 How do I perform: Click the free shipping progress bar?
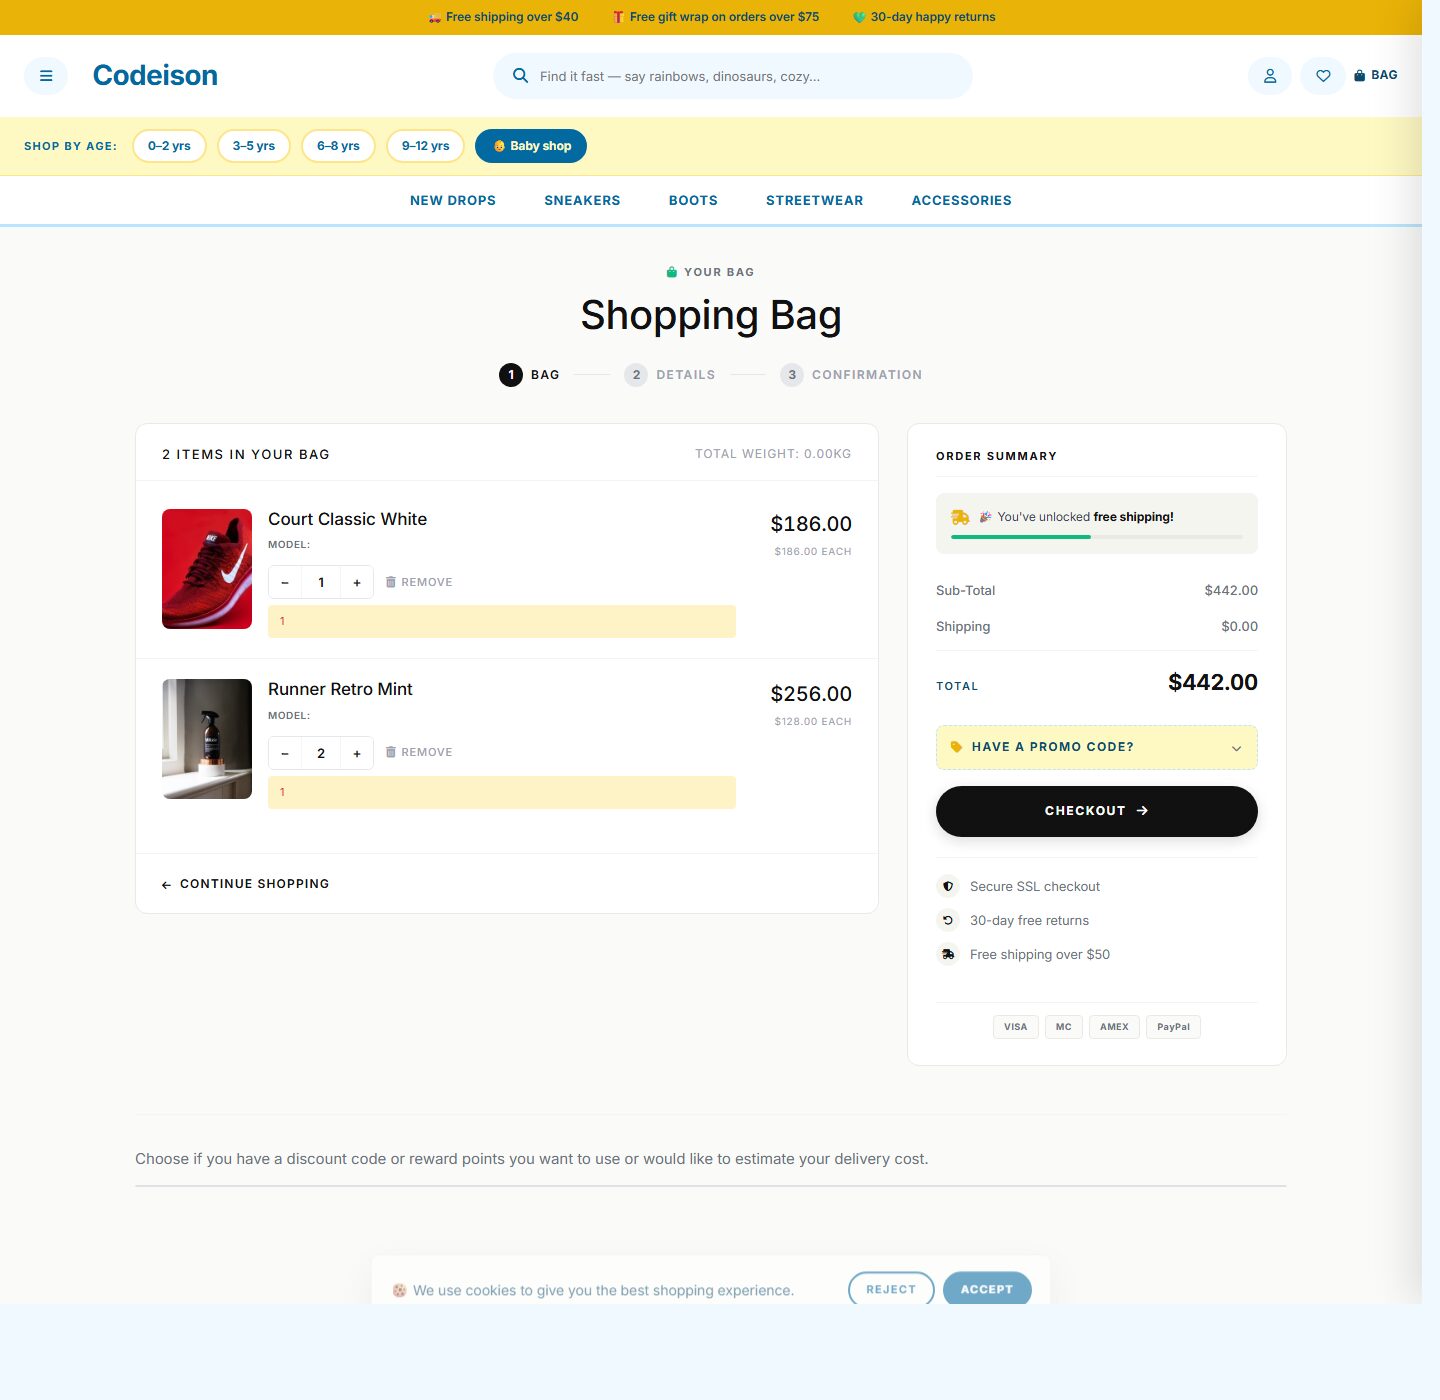coord(1096,537)
